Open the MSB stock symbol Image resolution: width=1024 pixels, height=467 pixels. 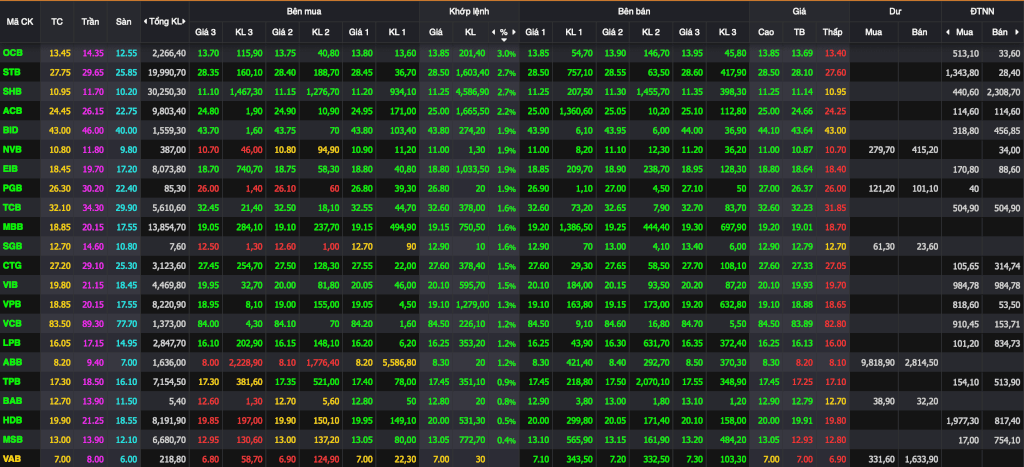(x=12, y=440)
